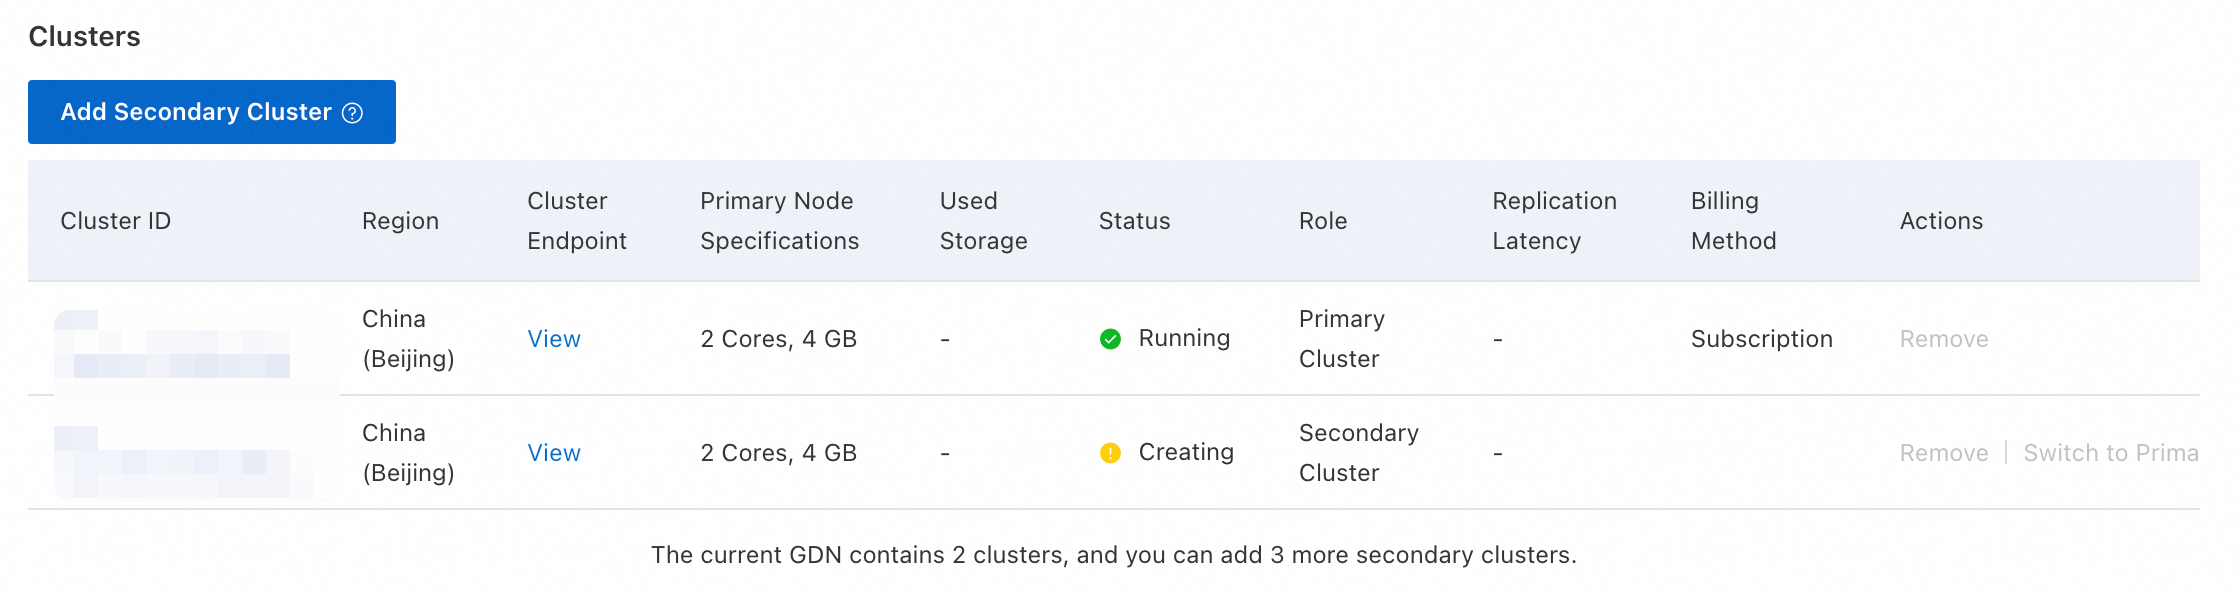This screenshot has height=596, width=2240.
Task: Click the Status column header
Action: 1134,221
